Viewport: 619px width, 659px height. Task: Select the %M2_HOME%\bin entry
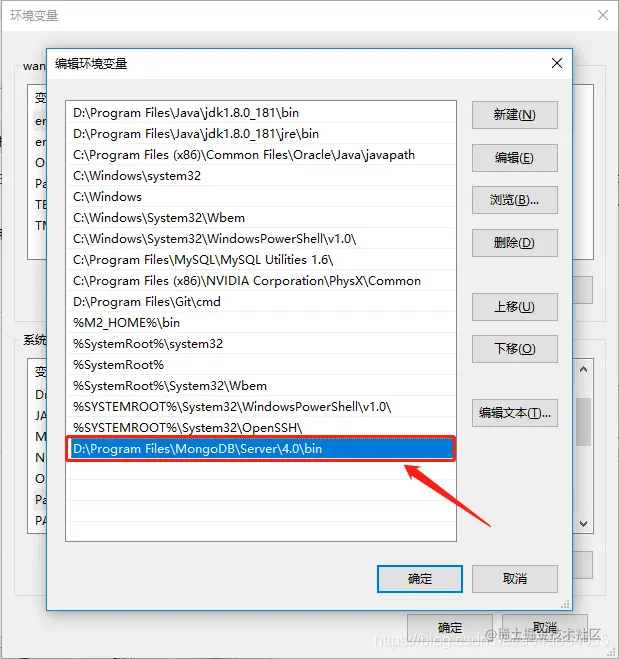[x=261, y=322]
